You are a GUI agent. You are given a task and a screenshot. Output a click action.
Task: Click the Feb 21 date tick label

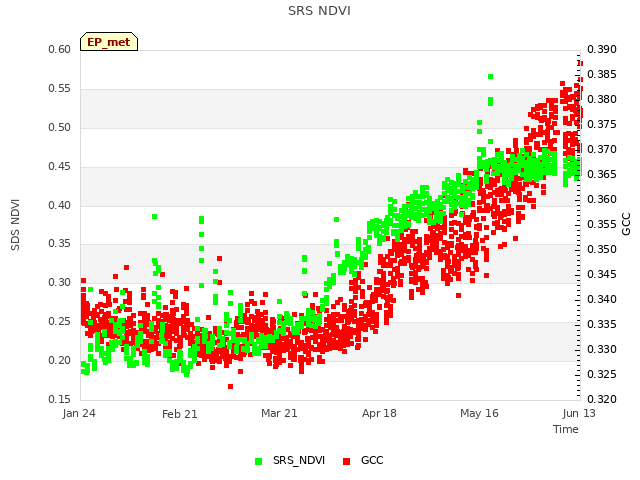pyautogui.click(x=180, y=414)
